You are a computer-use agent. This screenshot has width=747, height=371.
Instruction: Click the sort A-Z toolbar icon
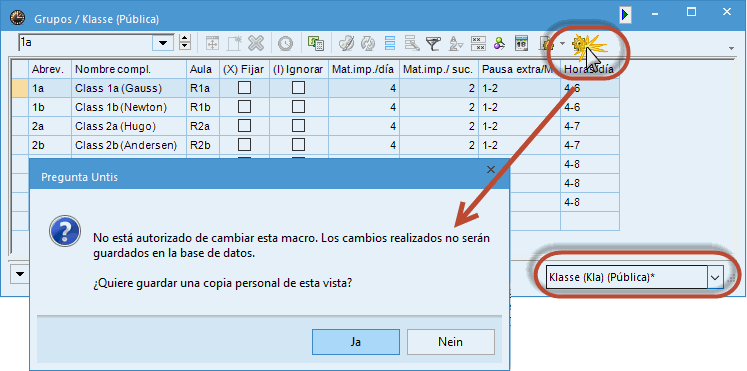456,44
